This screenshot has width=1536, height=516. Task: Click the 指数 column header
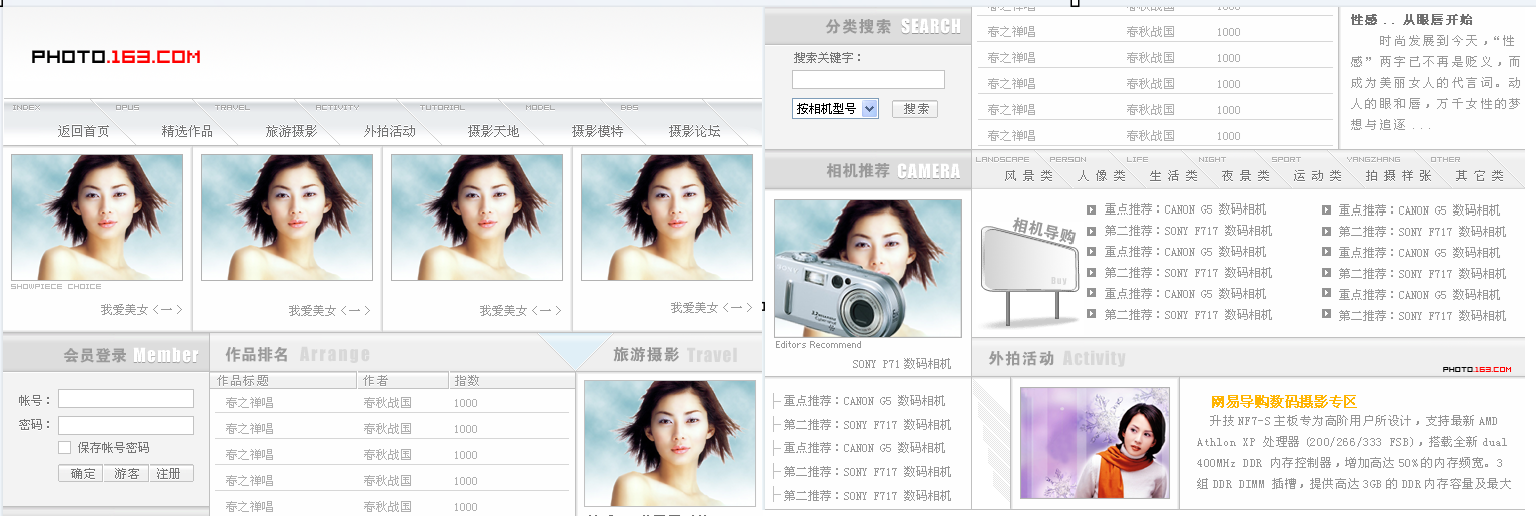[467, 381]
